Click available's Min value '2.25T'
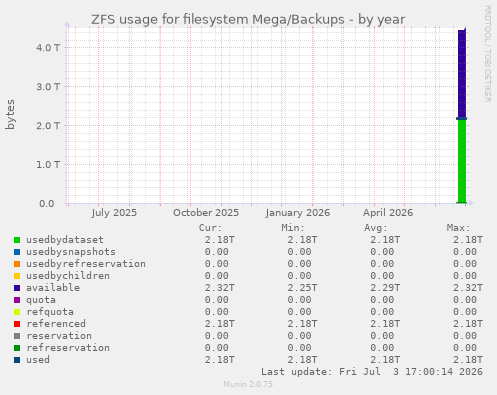Screen dimensions: 497x395 coord(302,288)
